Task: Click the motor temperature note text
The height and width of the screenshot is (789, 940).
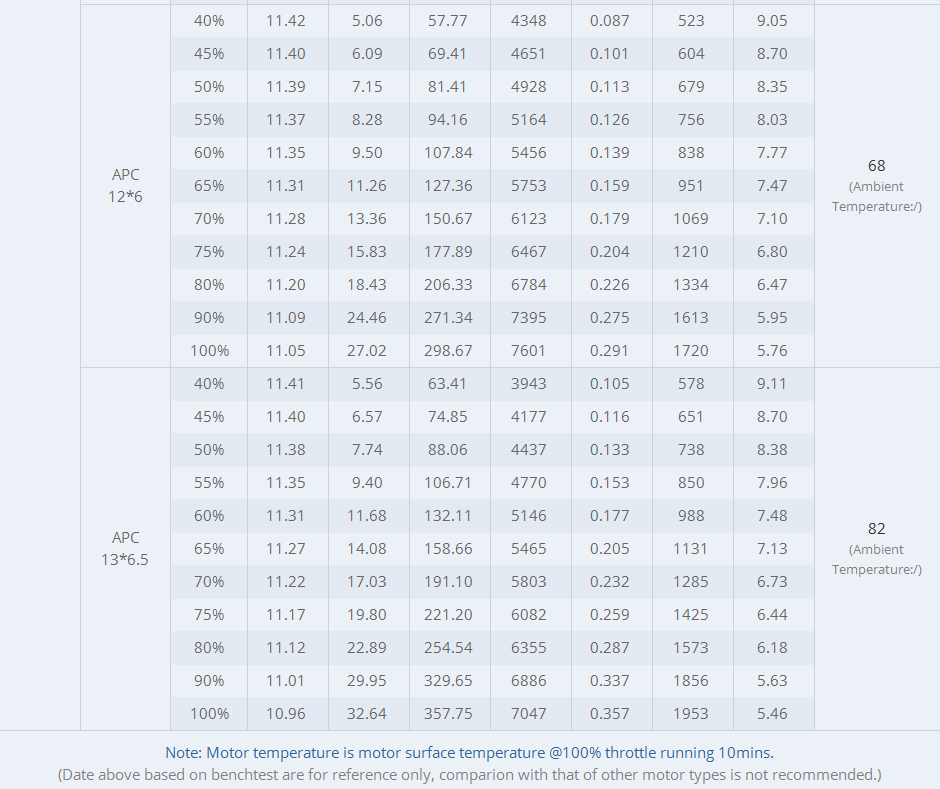Action: [x=469, y=752]
